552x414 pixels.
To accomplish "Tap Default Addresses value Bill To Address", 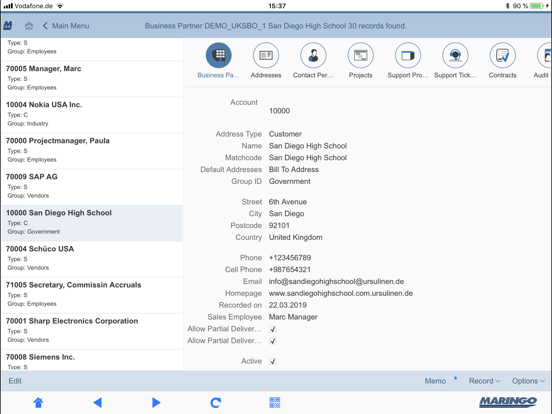I will [x=294, y=170].
